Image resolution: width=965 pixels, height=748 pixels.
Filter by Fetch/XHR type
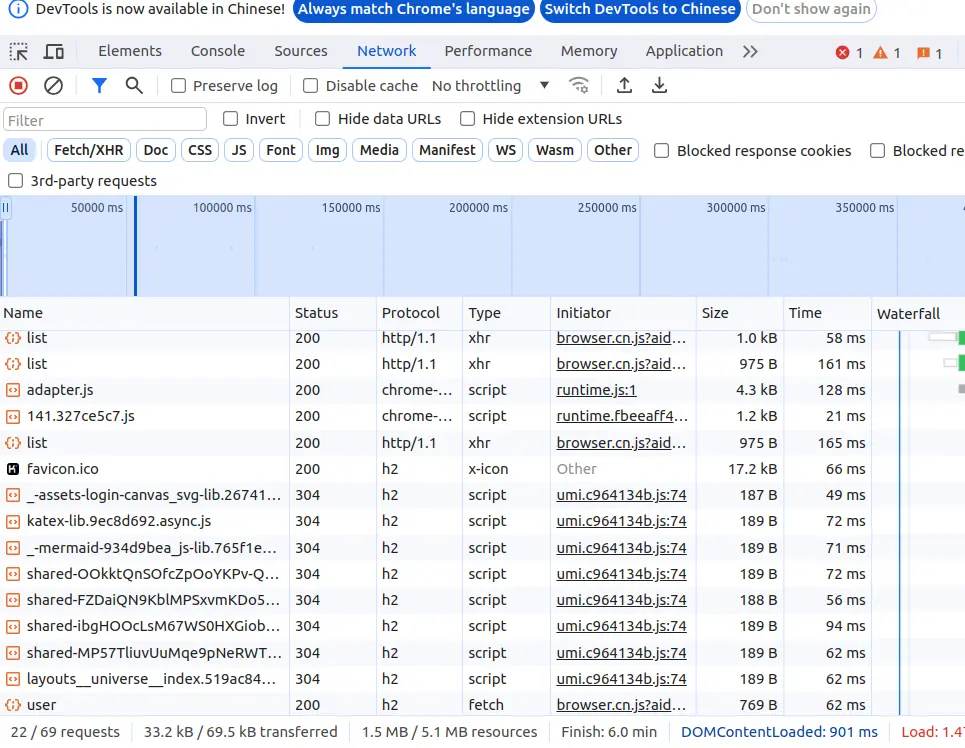(89, 150)
